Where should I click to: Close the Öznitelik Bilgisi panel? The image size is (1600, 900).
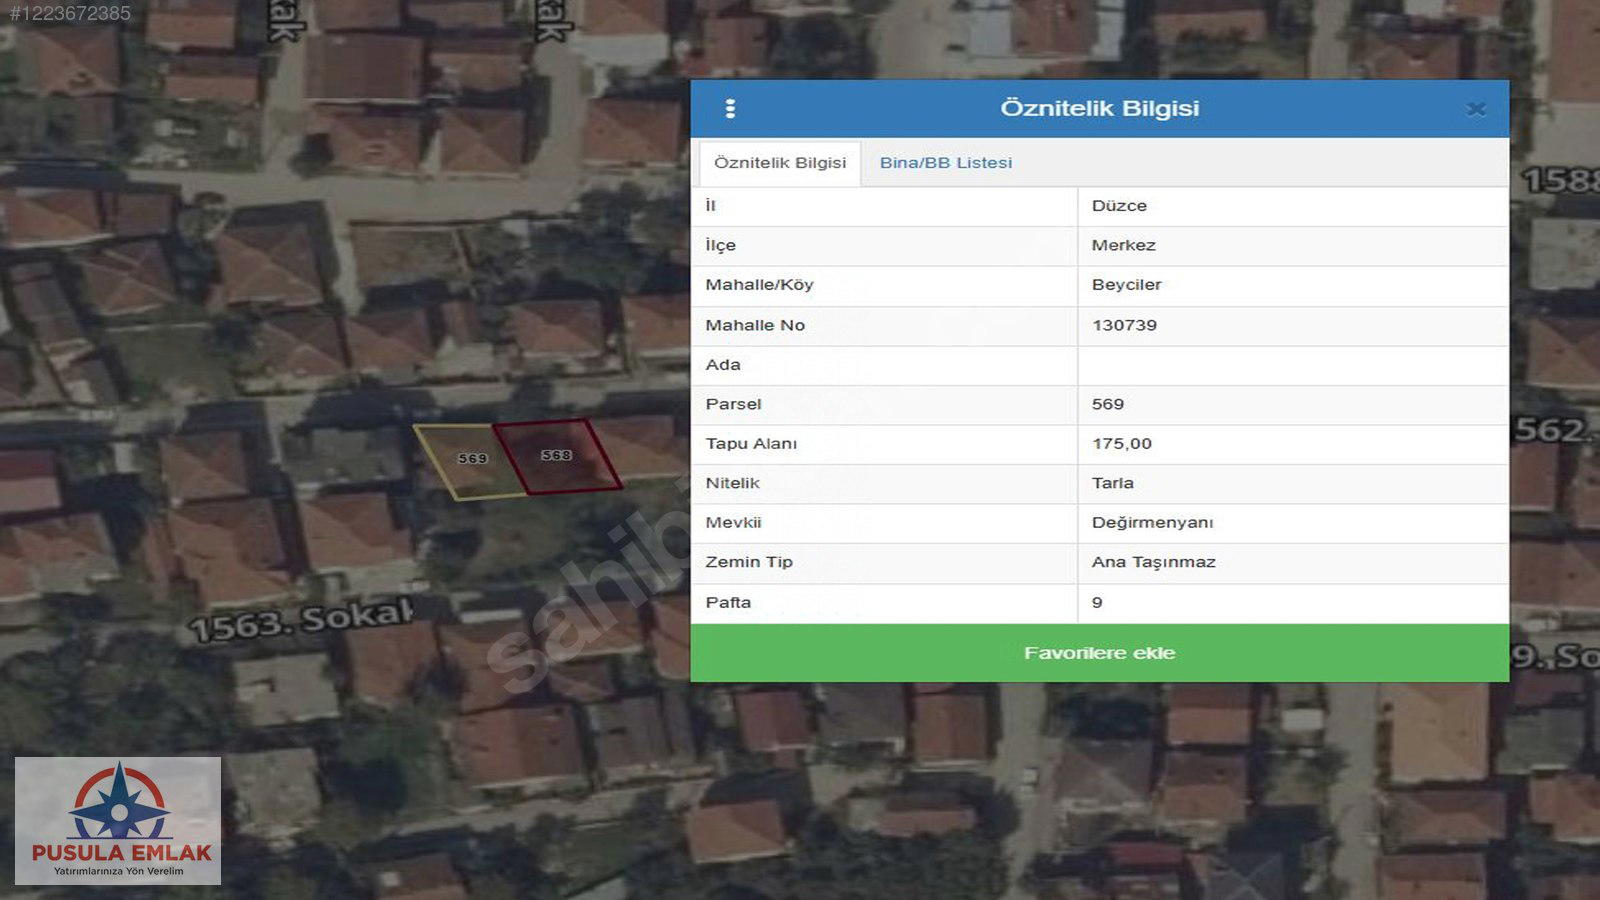tap(1476, 109)
